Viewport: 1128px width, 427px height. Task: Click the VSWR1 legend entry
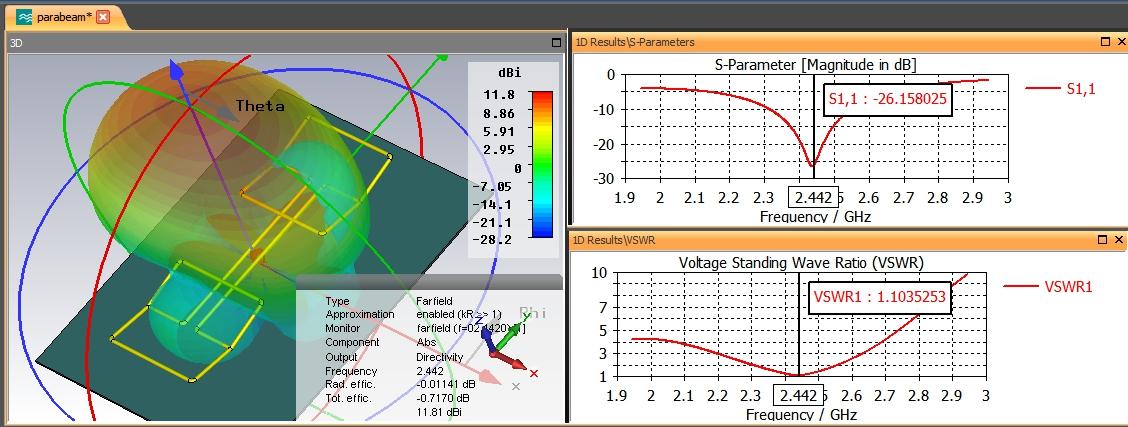coord(1048,286)
